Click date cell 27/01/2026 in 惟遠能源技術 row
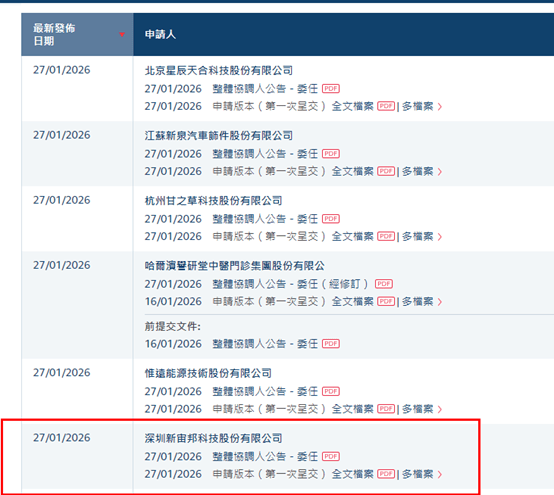 click(x=62, y=372)
